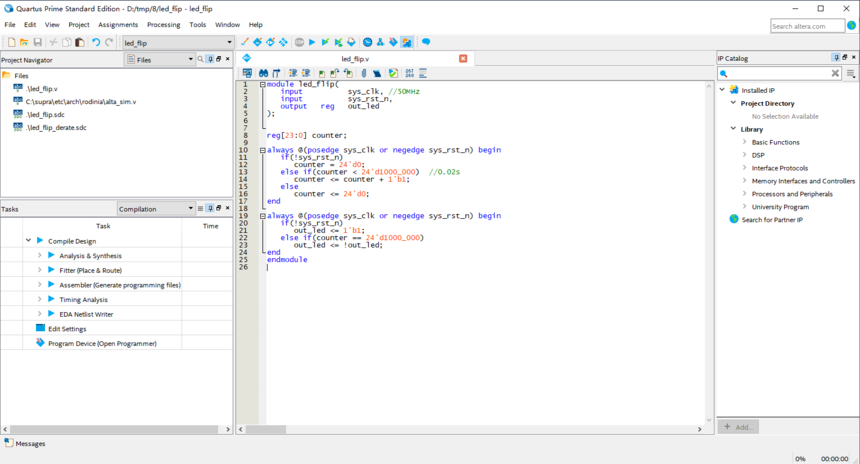
Task: Toggle pin on Project Navigator panel
Action: pyautogui.click(x=210, y=59)
